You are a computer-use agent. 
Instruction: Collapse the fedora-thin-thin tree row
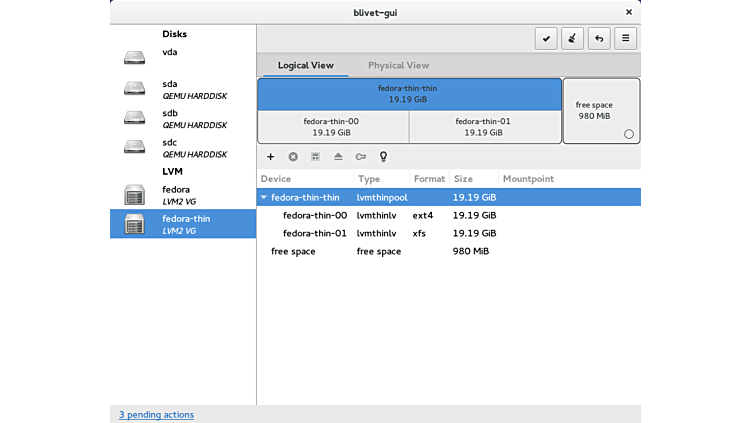click(x=264, y=198)
